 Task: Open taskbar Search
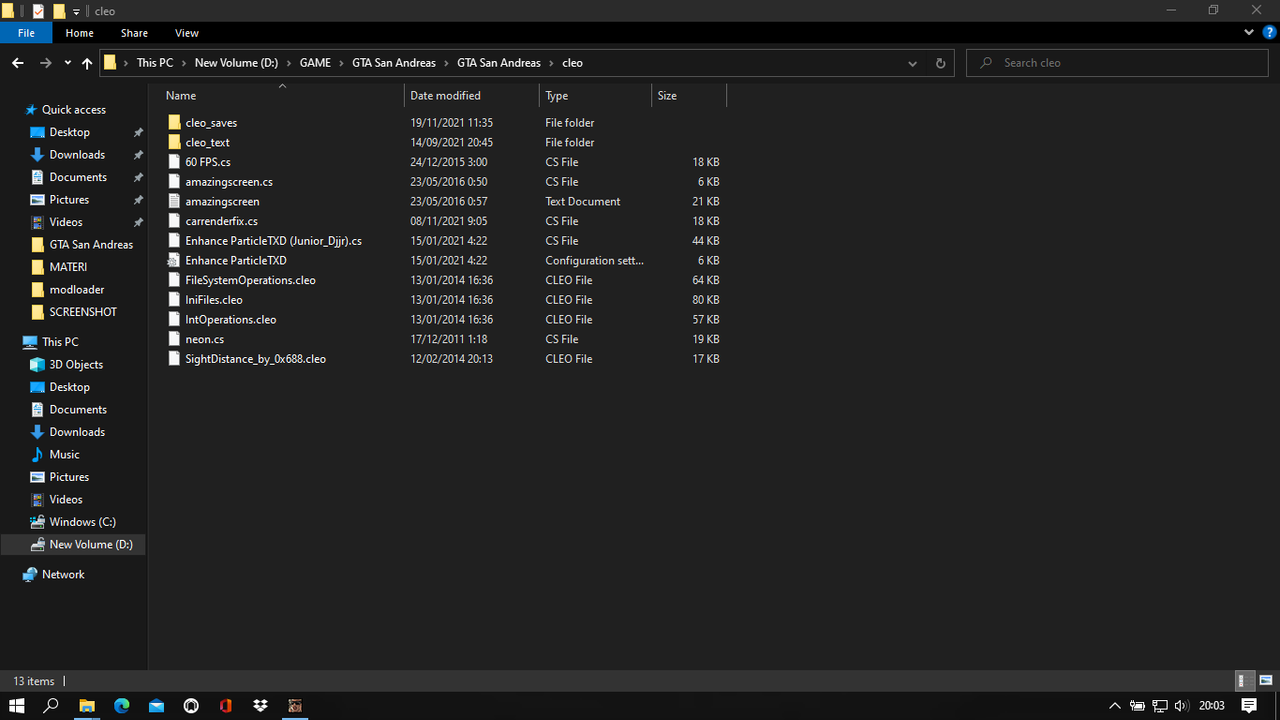[x=52, y=705]
